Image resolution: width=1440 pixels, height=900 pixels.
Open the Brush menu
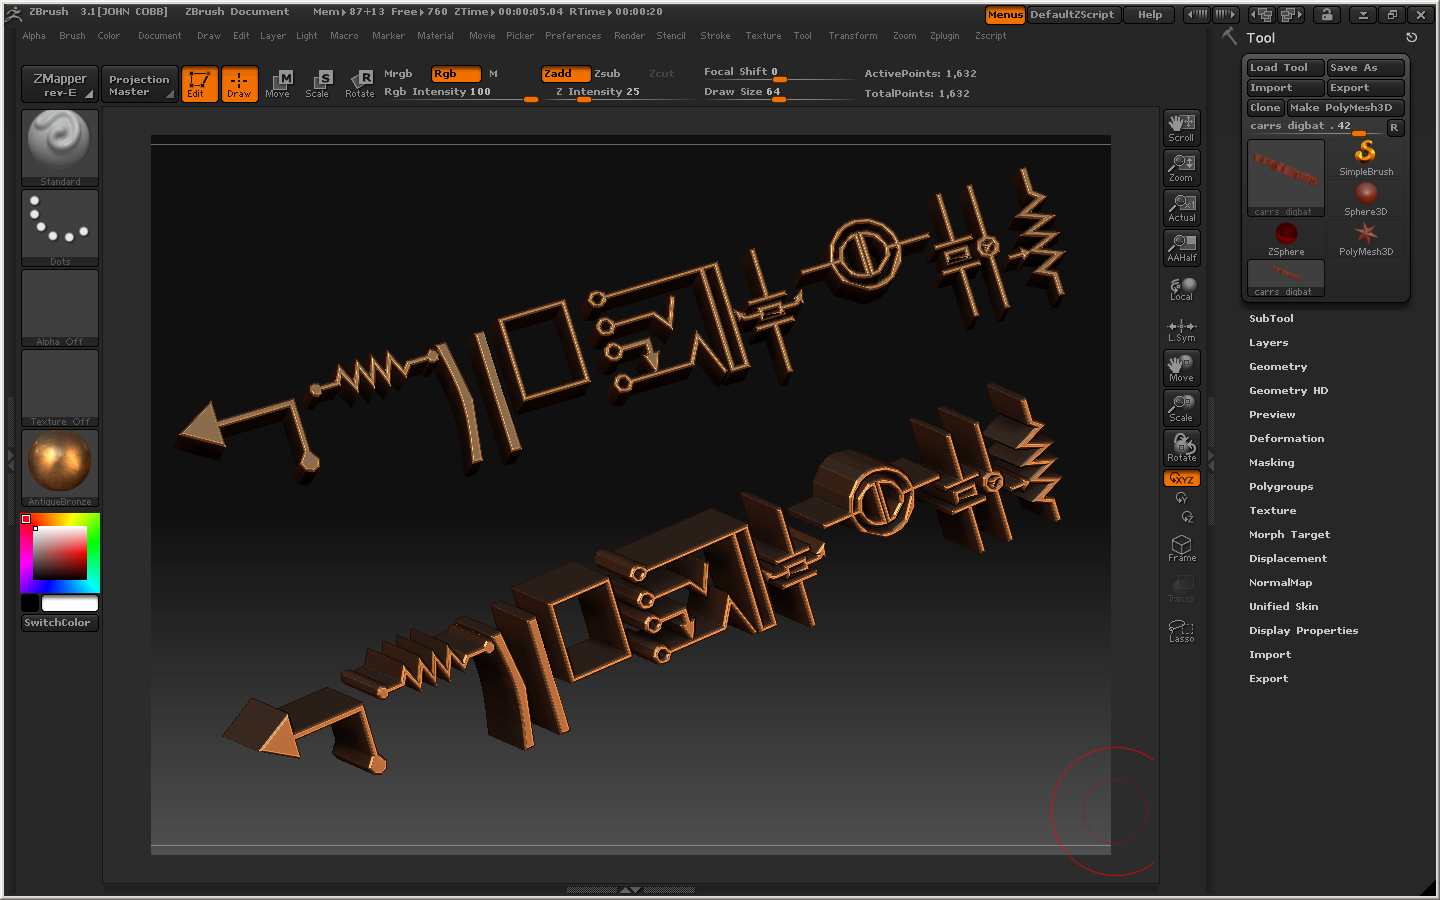tap(72, 36)
